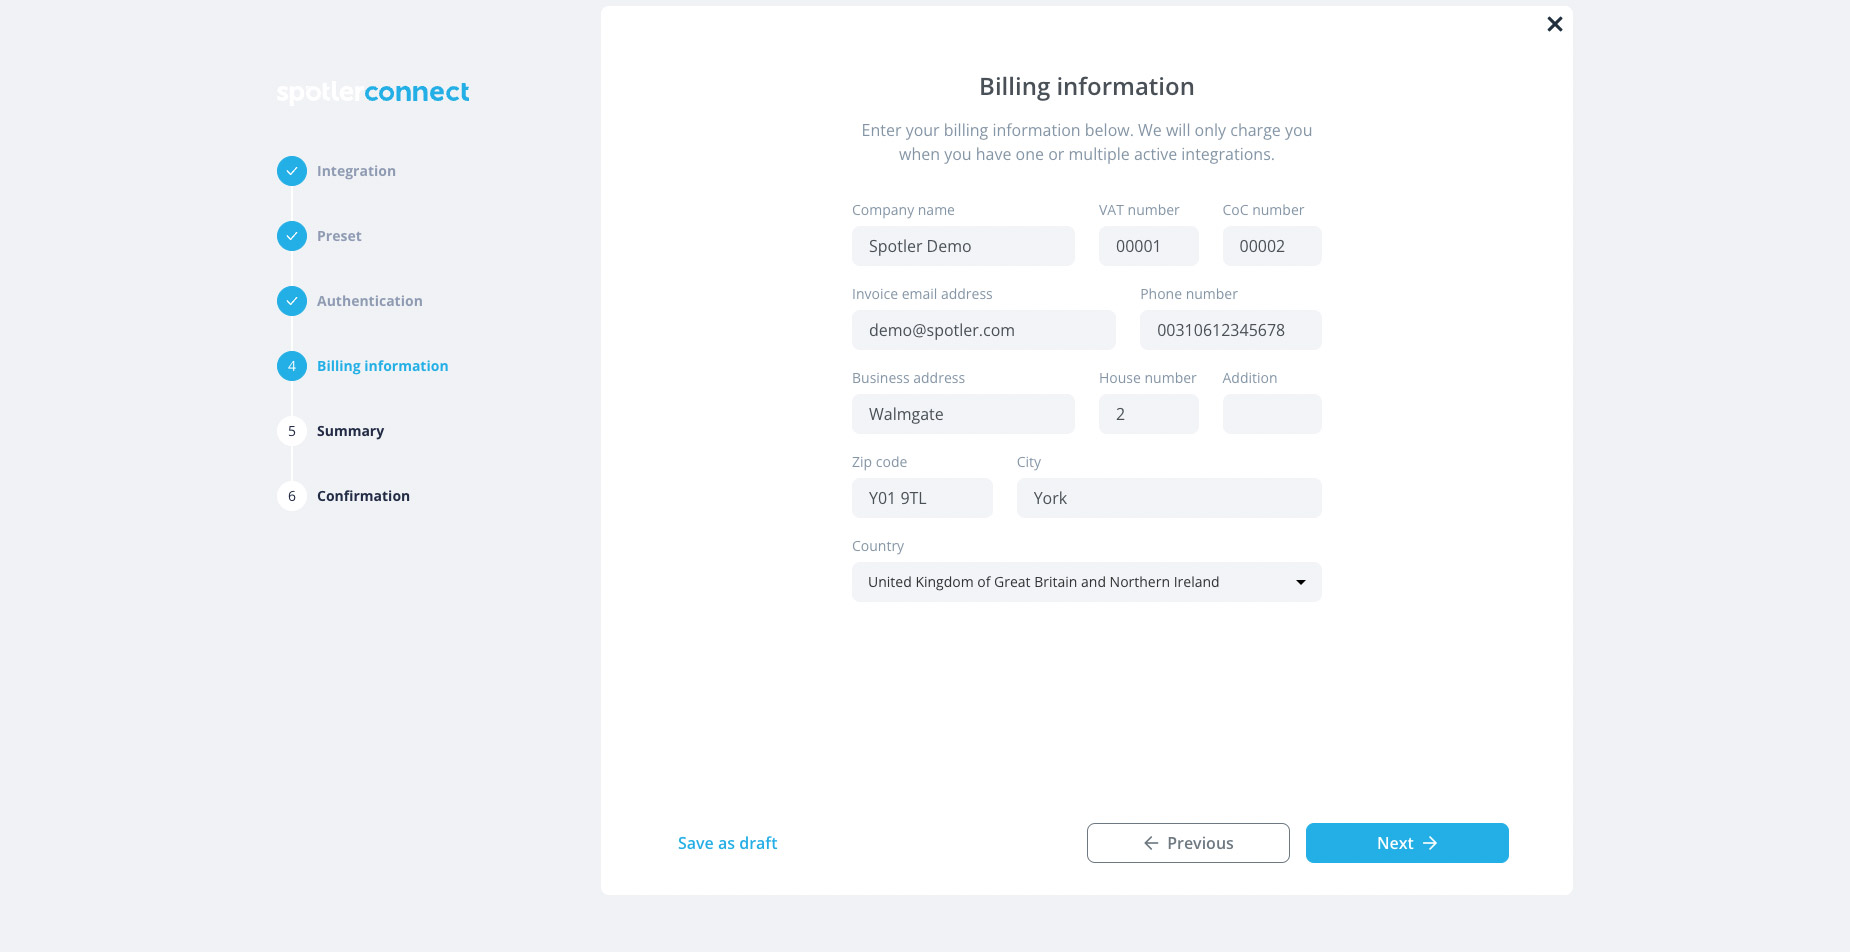Focus the Company name field
The image size is (1850, 952).
tap(963, 246)
